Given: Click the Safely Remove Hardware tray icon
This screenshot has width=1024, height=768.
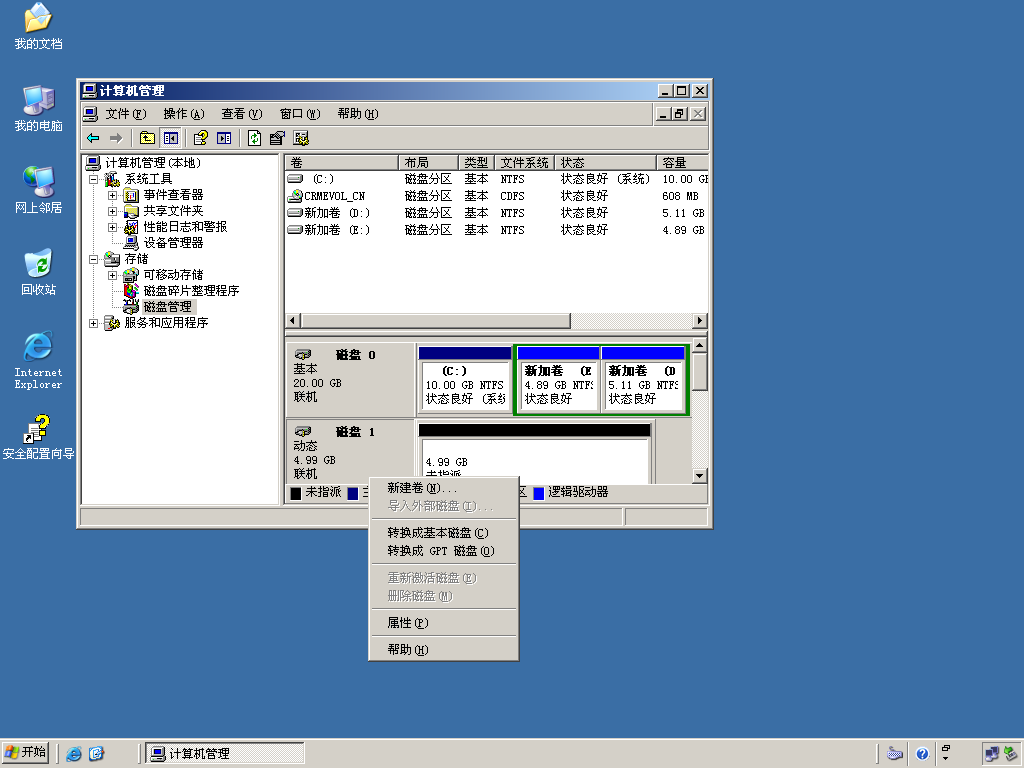Looking at the screenshot, I should point(1010,754).
